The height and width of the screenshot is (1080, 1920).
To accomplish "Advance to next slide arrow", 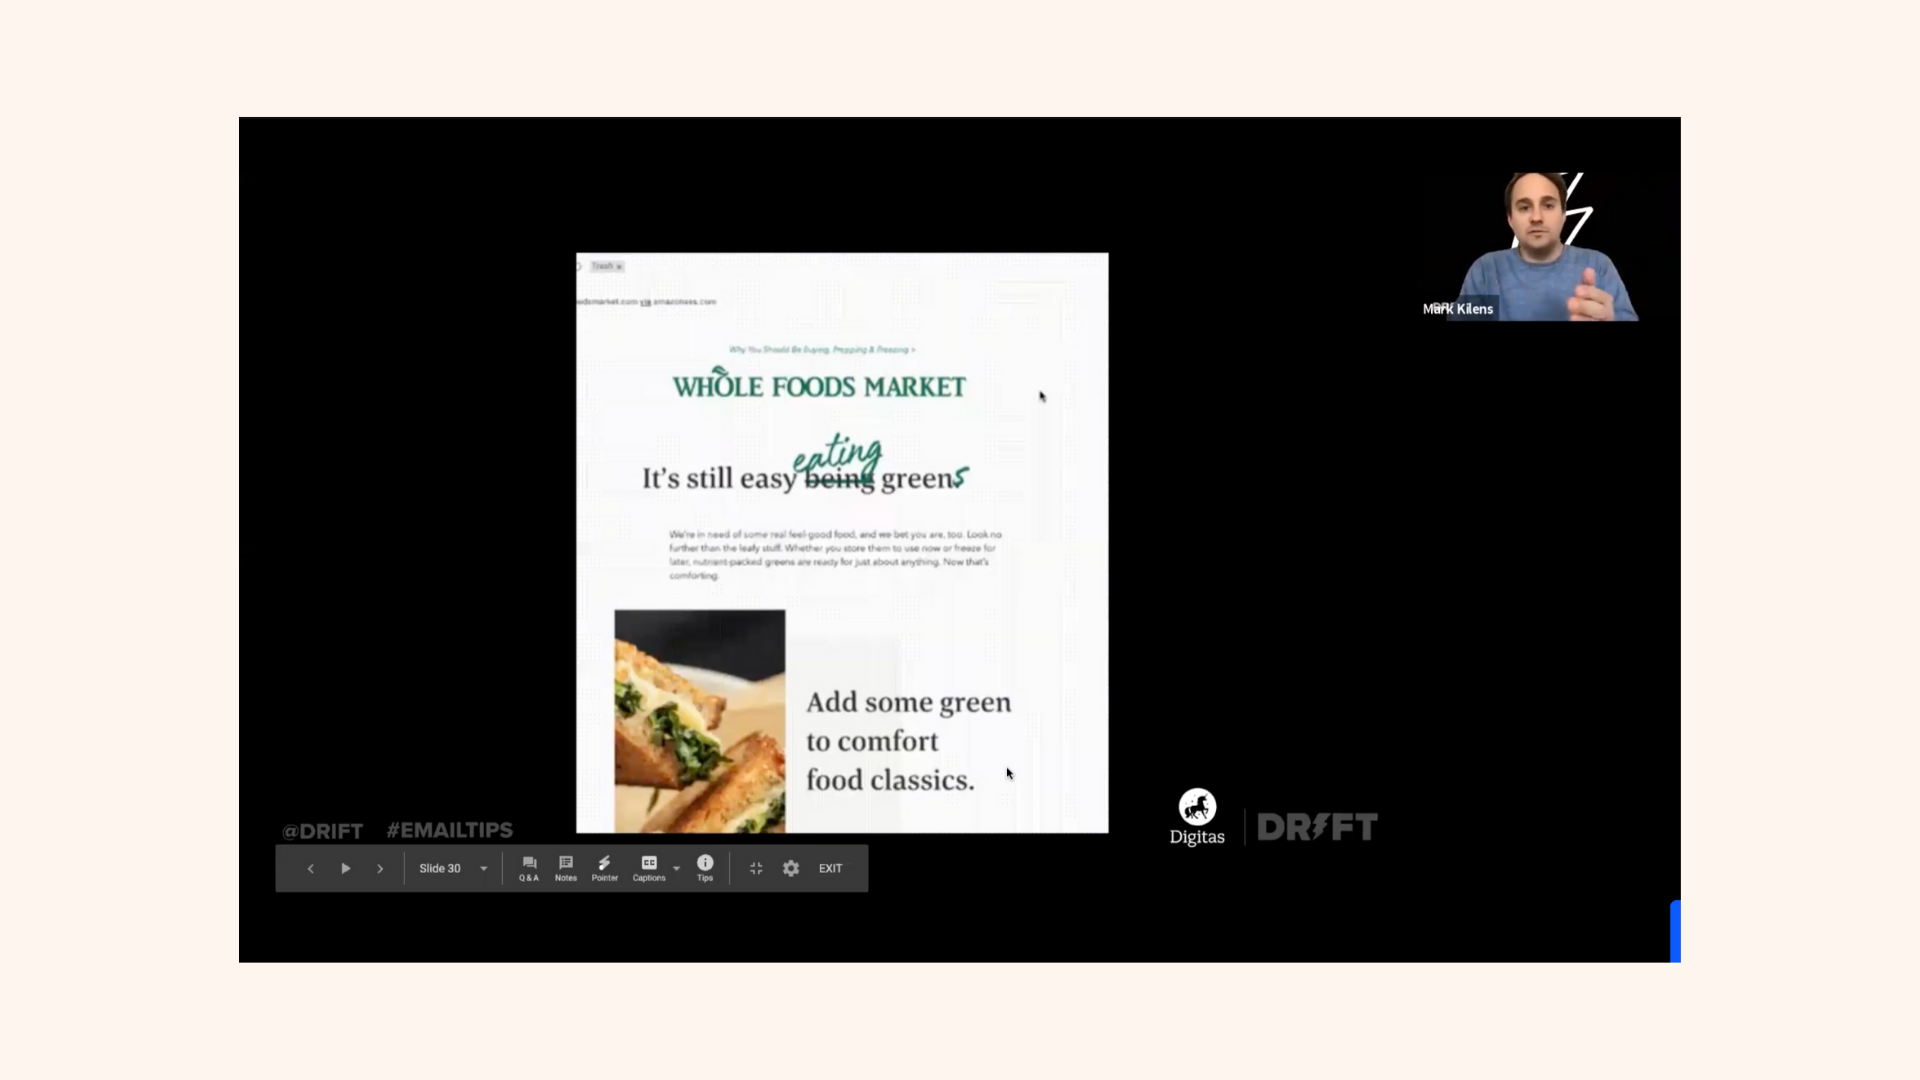I will [380, 869].
